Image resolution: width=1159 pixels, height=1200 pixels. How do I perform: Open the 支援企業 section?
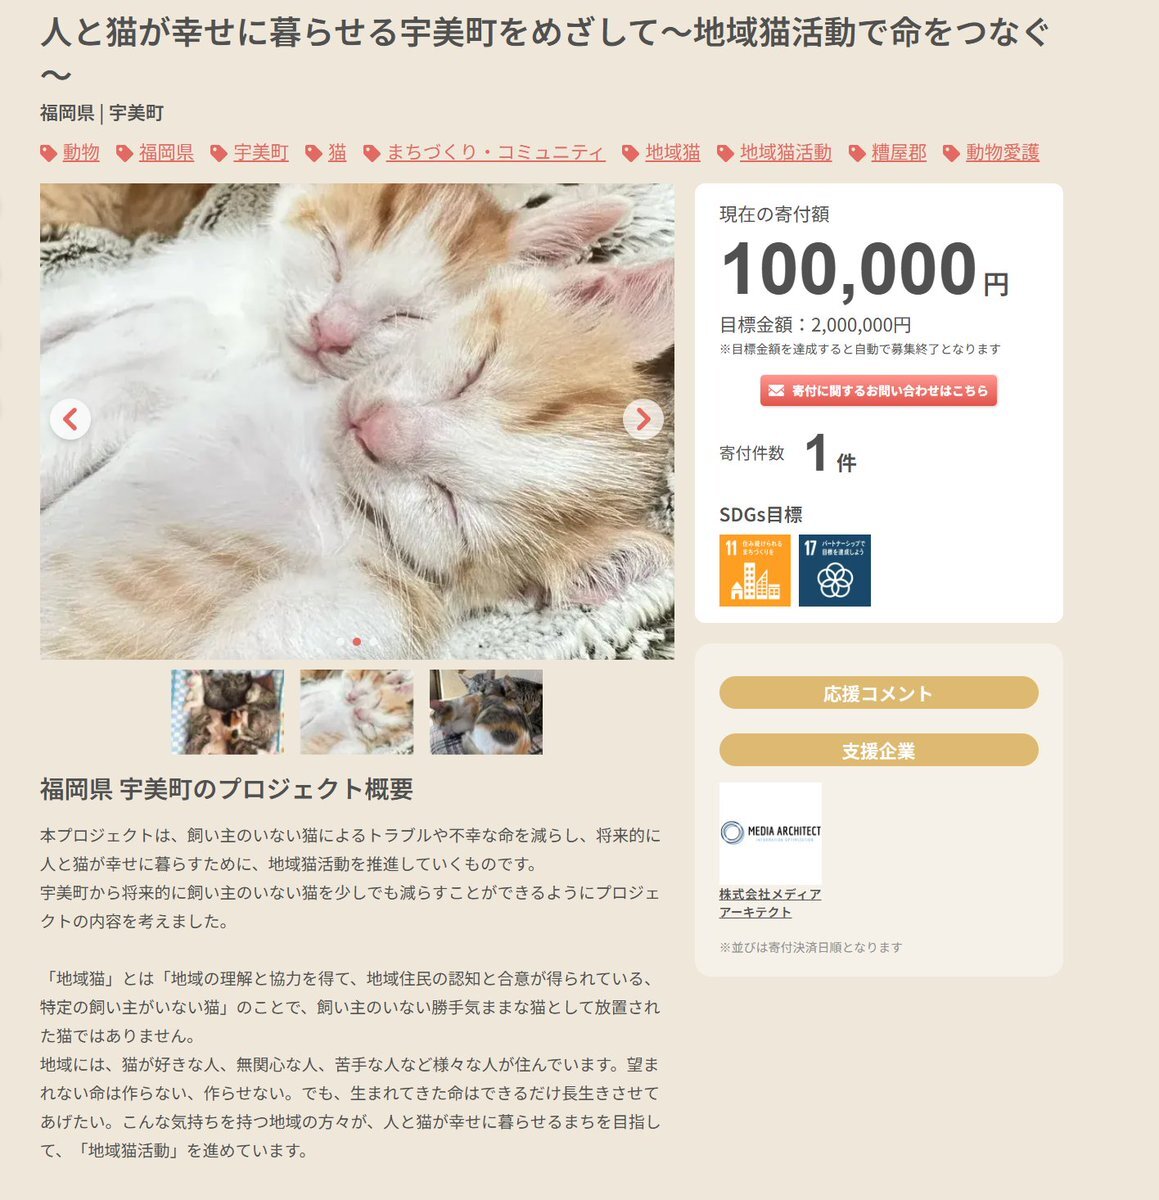point(878,750)
